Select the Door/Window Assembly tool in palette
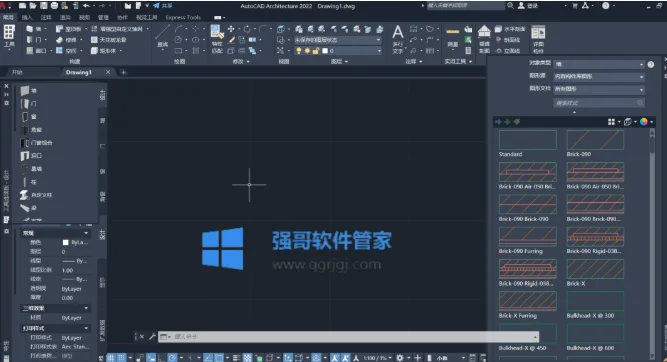 (x=37, y=143)
